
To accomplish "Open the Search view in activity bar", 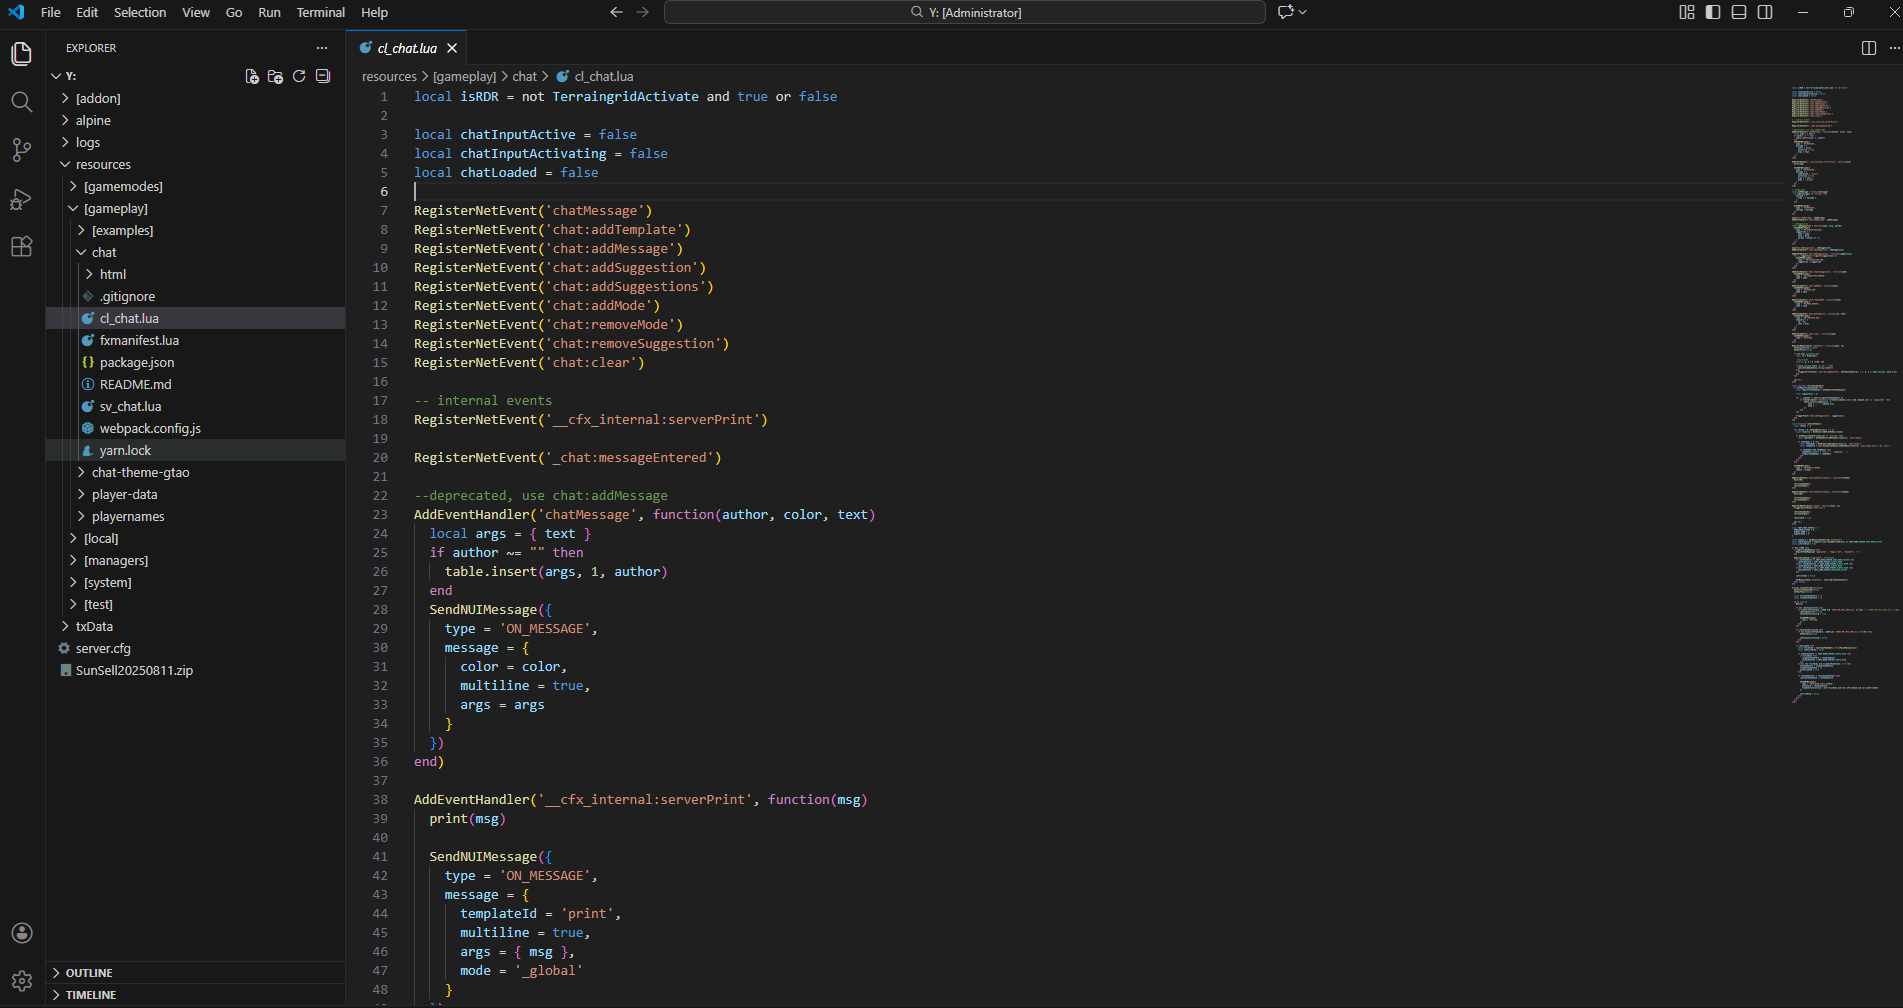I will coord(21,102).
